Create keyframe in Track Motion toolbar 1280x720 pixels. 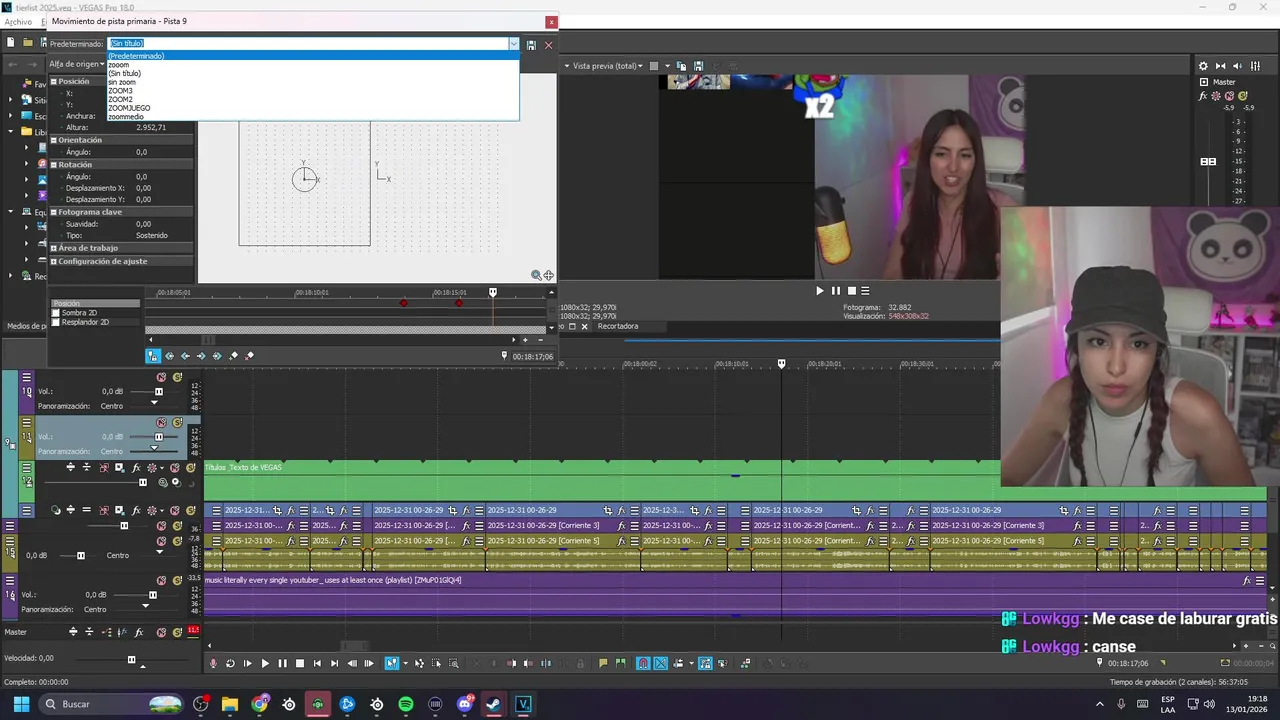(x=234, y=356)
